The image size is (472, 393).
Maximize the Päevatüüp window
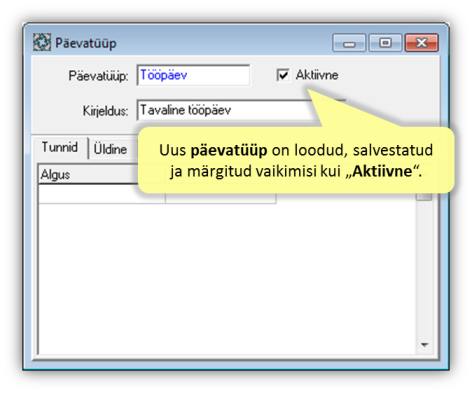pyautogui.click(x=385, y=43)
